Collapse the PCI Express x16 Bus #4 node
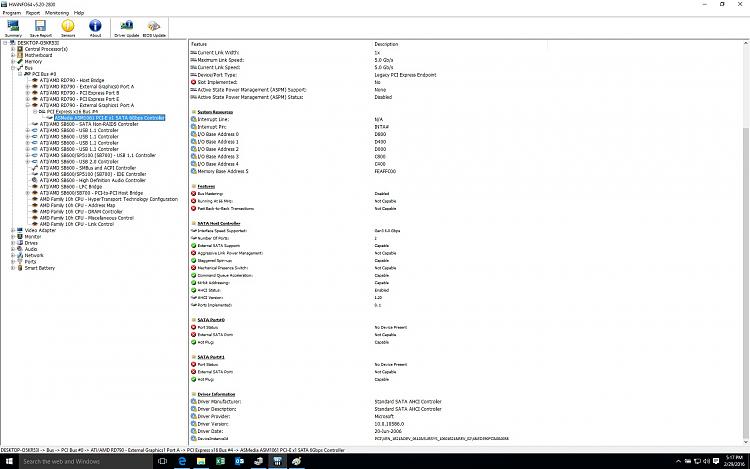The height and width of the screenshot is (469, 750). [x=35, y=111]
